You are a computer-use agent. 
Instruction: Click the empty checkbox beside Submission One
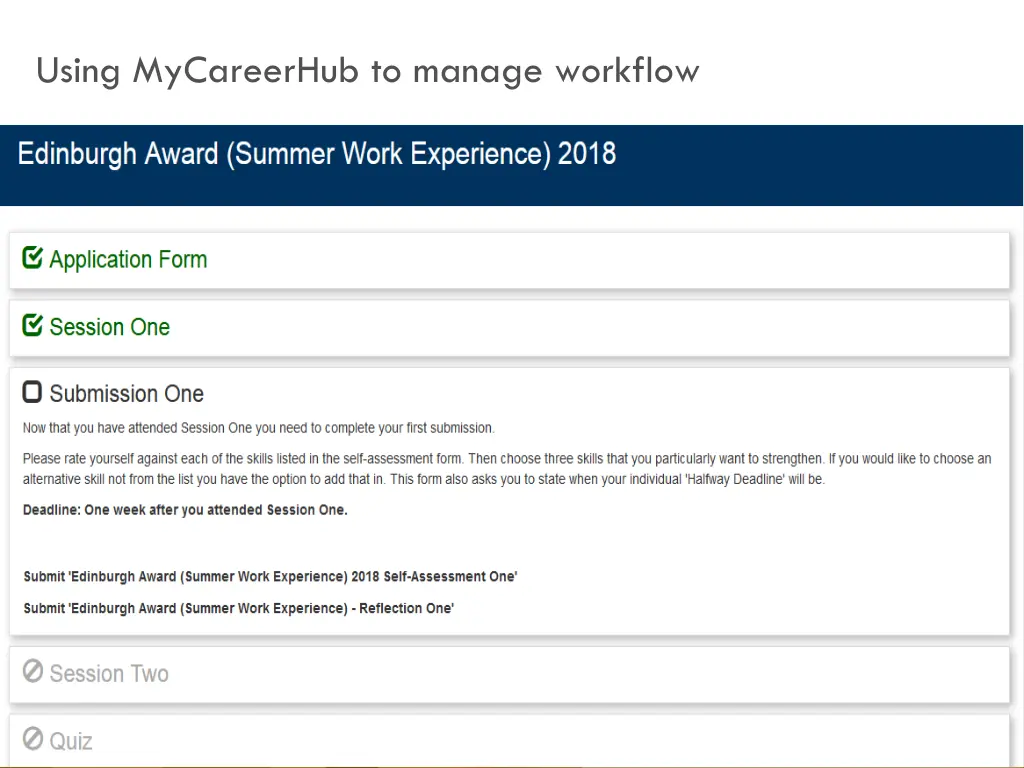coord(32,392)
